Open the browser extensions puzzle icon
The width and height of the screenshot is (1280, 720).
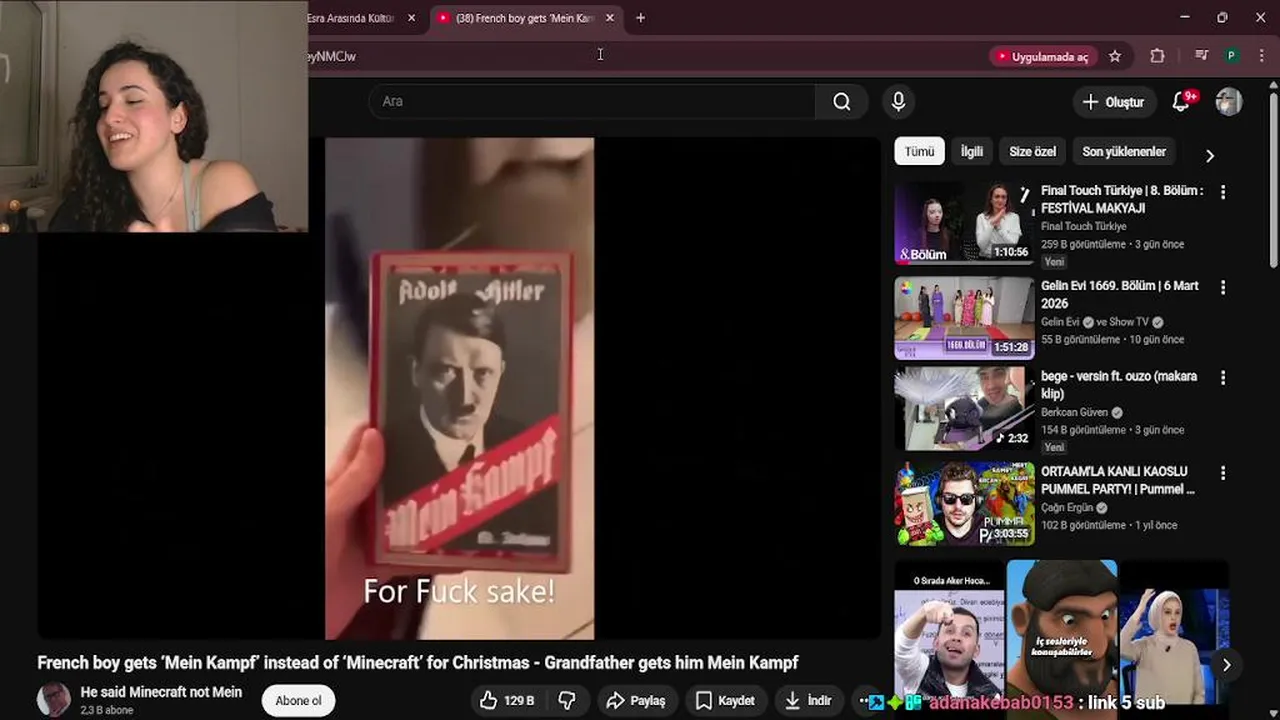(1157, 56)
